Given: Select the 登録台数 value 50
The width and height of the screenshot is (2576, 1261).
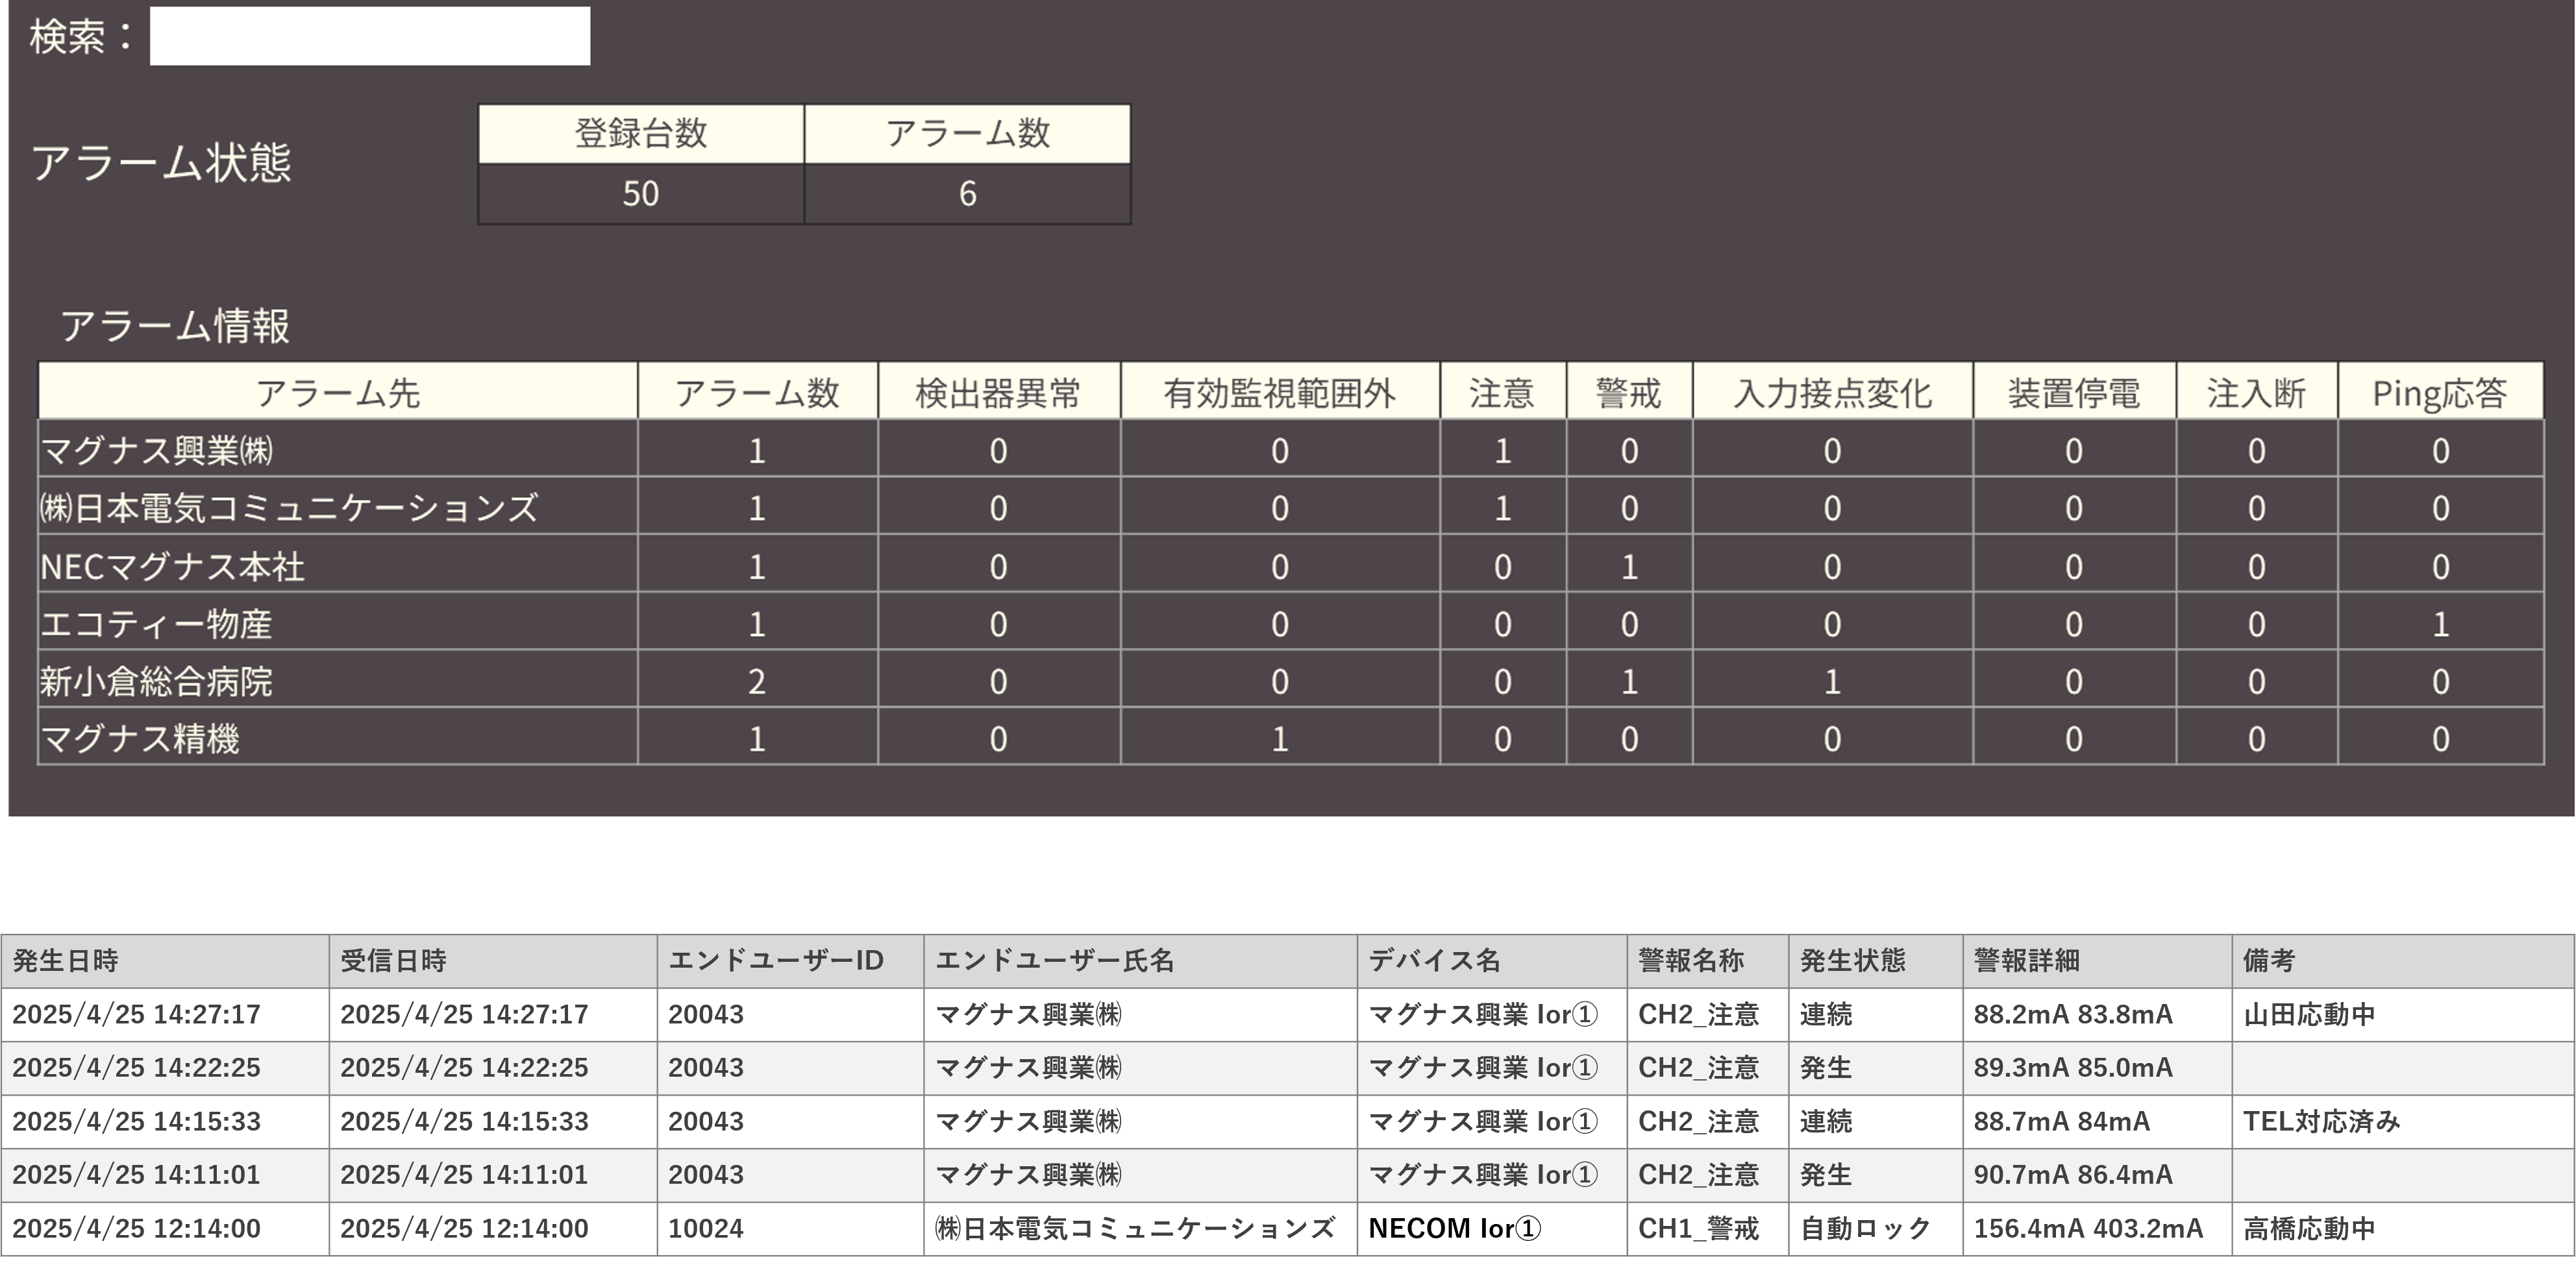Looking at the screenshot, I should (x=641, y=194).
